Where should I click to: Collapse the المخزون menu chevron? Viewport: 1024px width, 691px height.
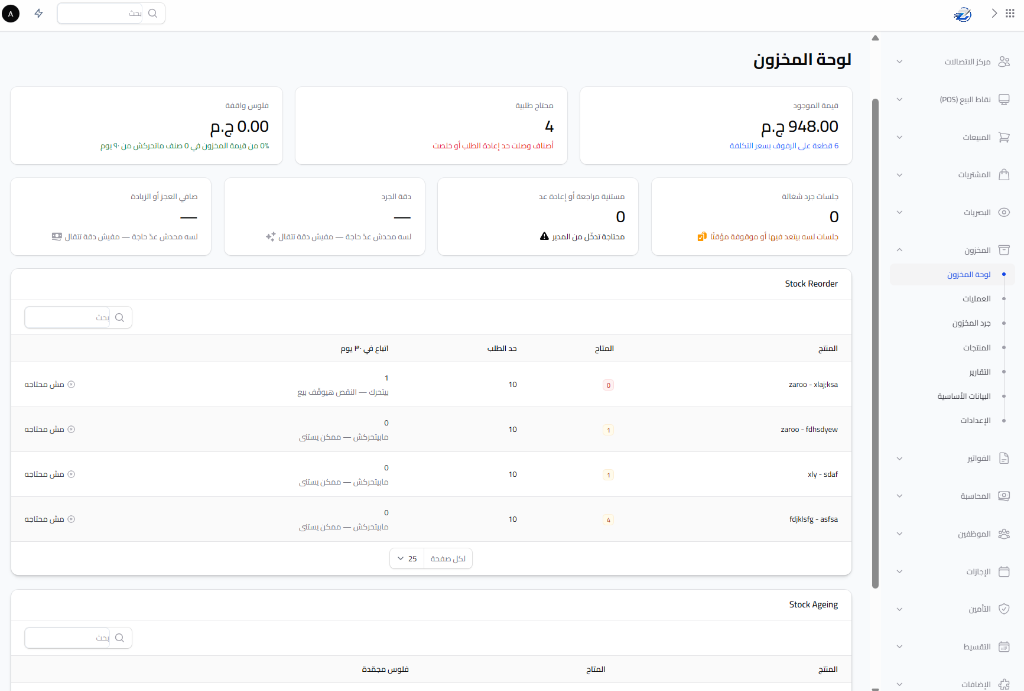tap(899, 250)
